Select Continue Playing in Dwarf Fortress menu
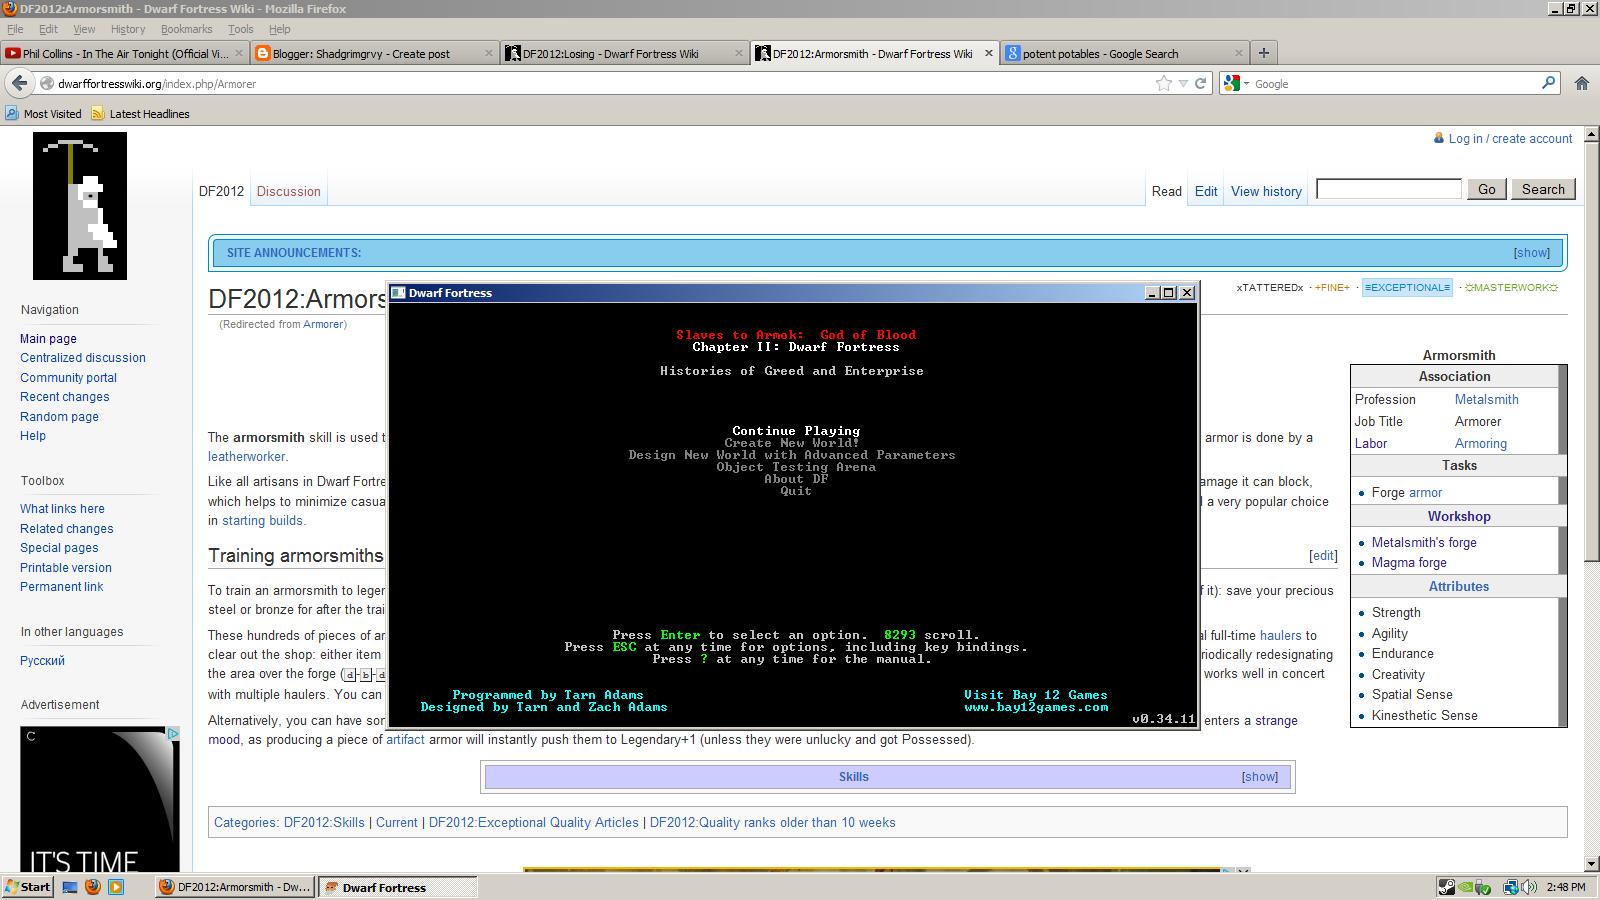Screen dimensions: 1600x900 coord(796,431)
